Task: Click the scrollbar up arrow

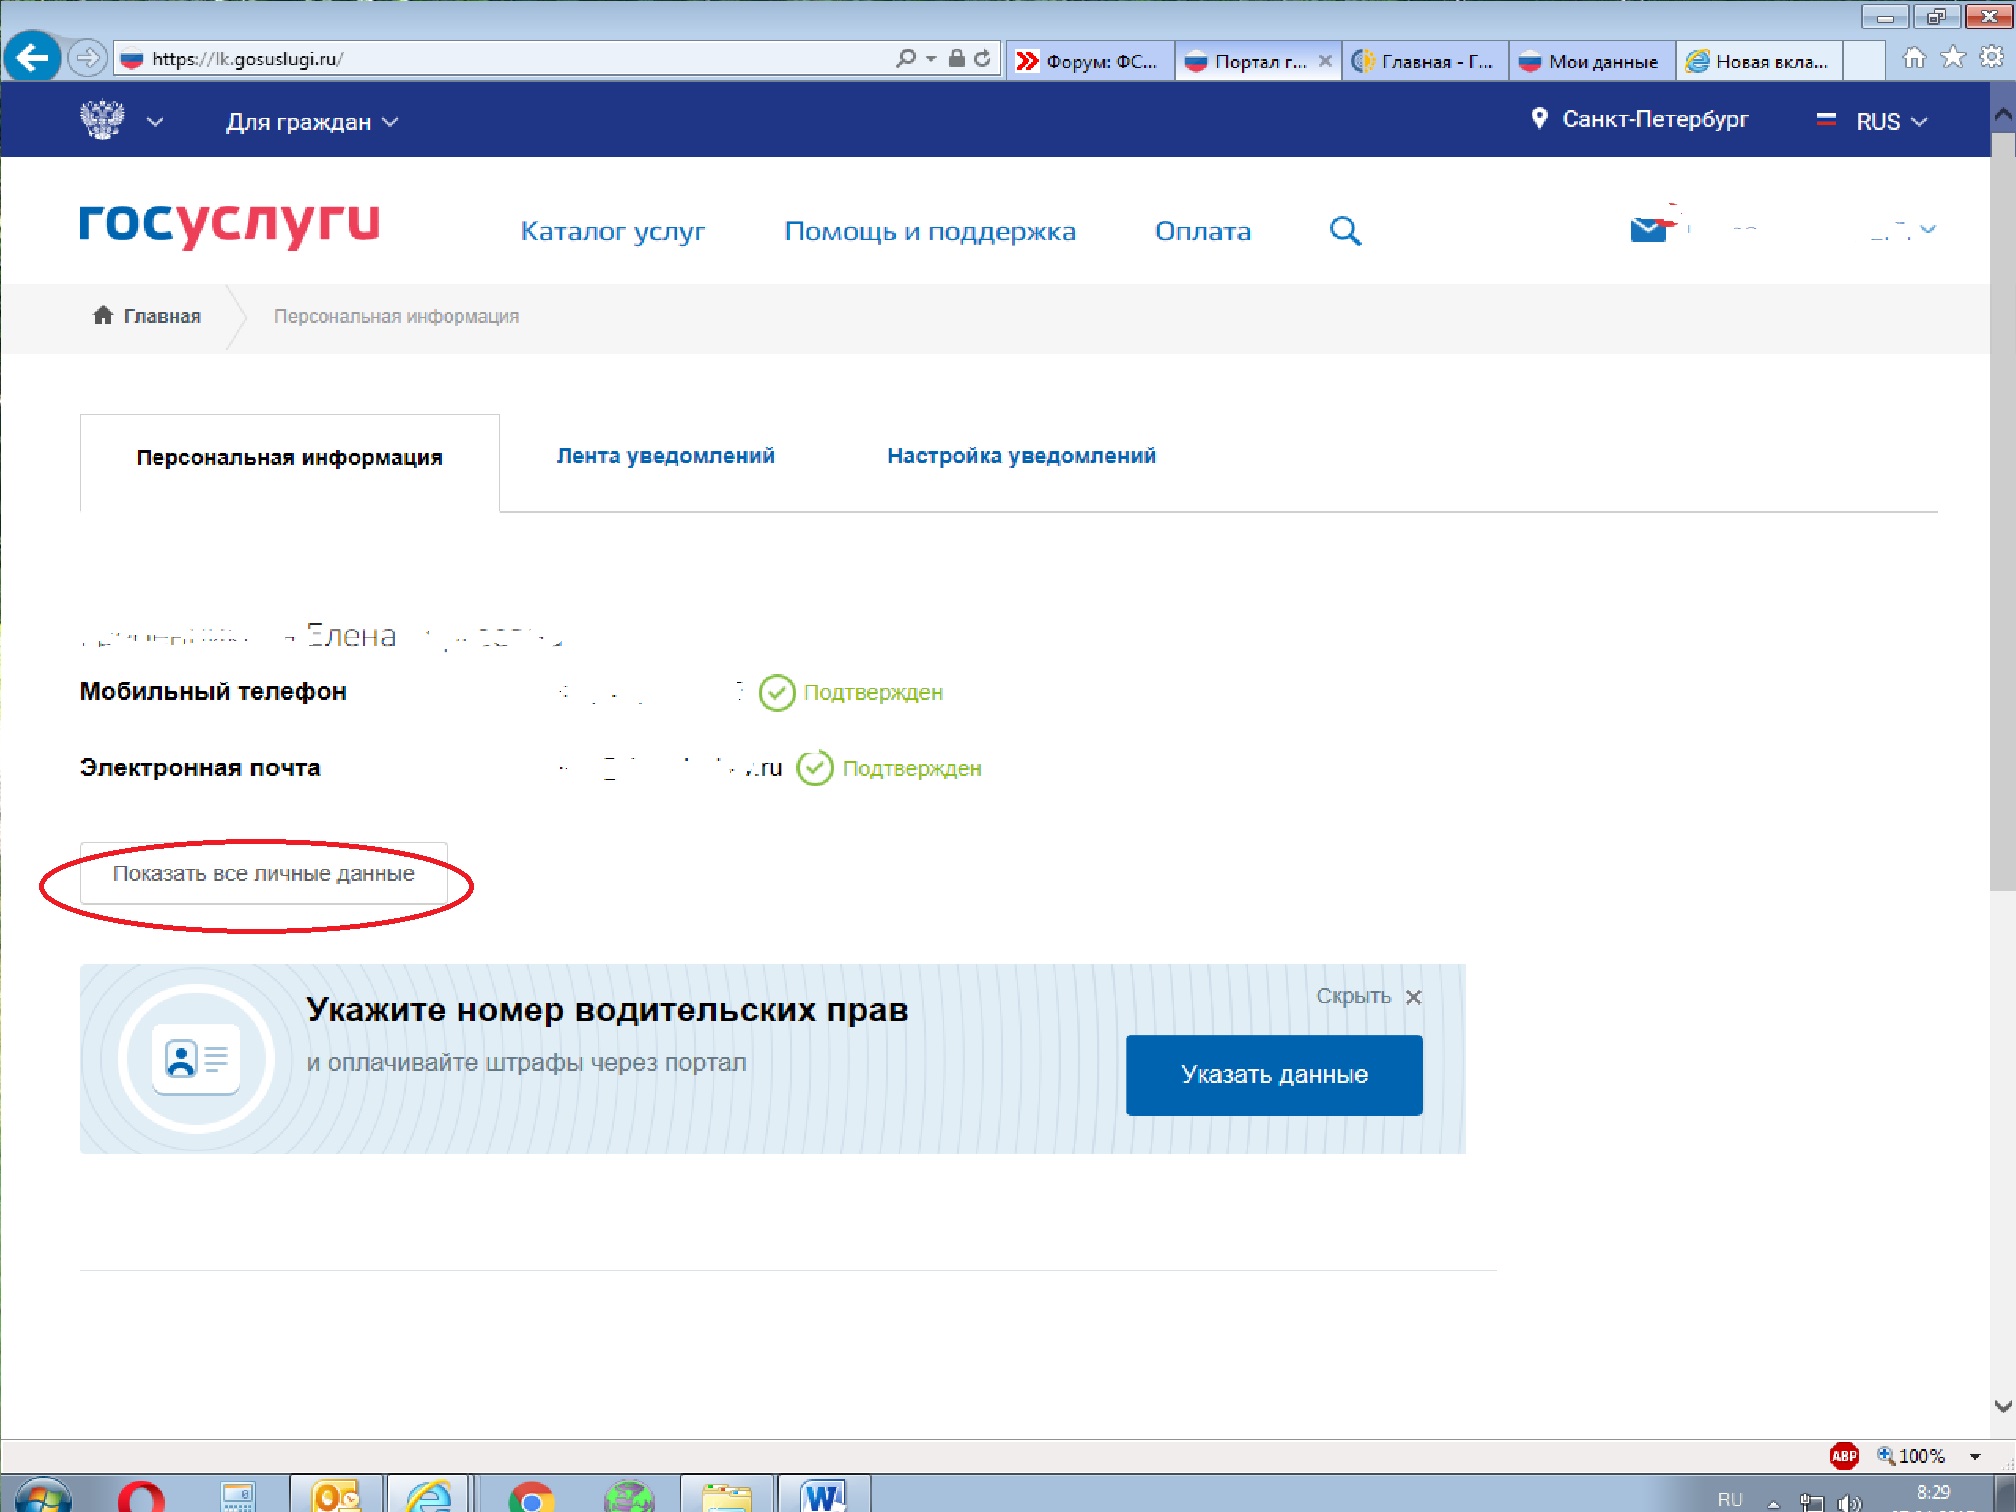Action: pos(2003,115)
